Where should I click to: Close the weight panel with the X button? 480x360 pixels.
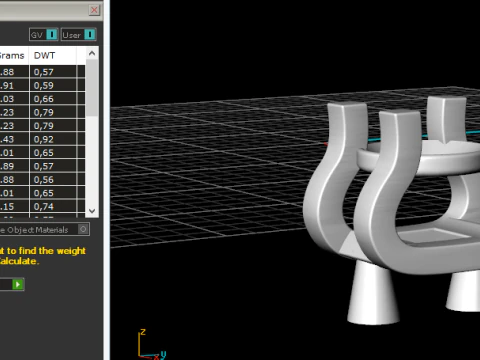click(x=94, y=10)
